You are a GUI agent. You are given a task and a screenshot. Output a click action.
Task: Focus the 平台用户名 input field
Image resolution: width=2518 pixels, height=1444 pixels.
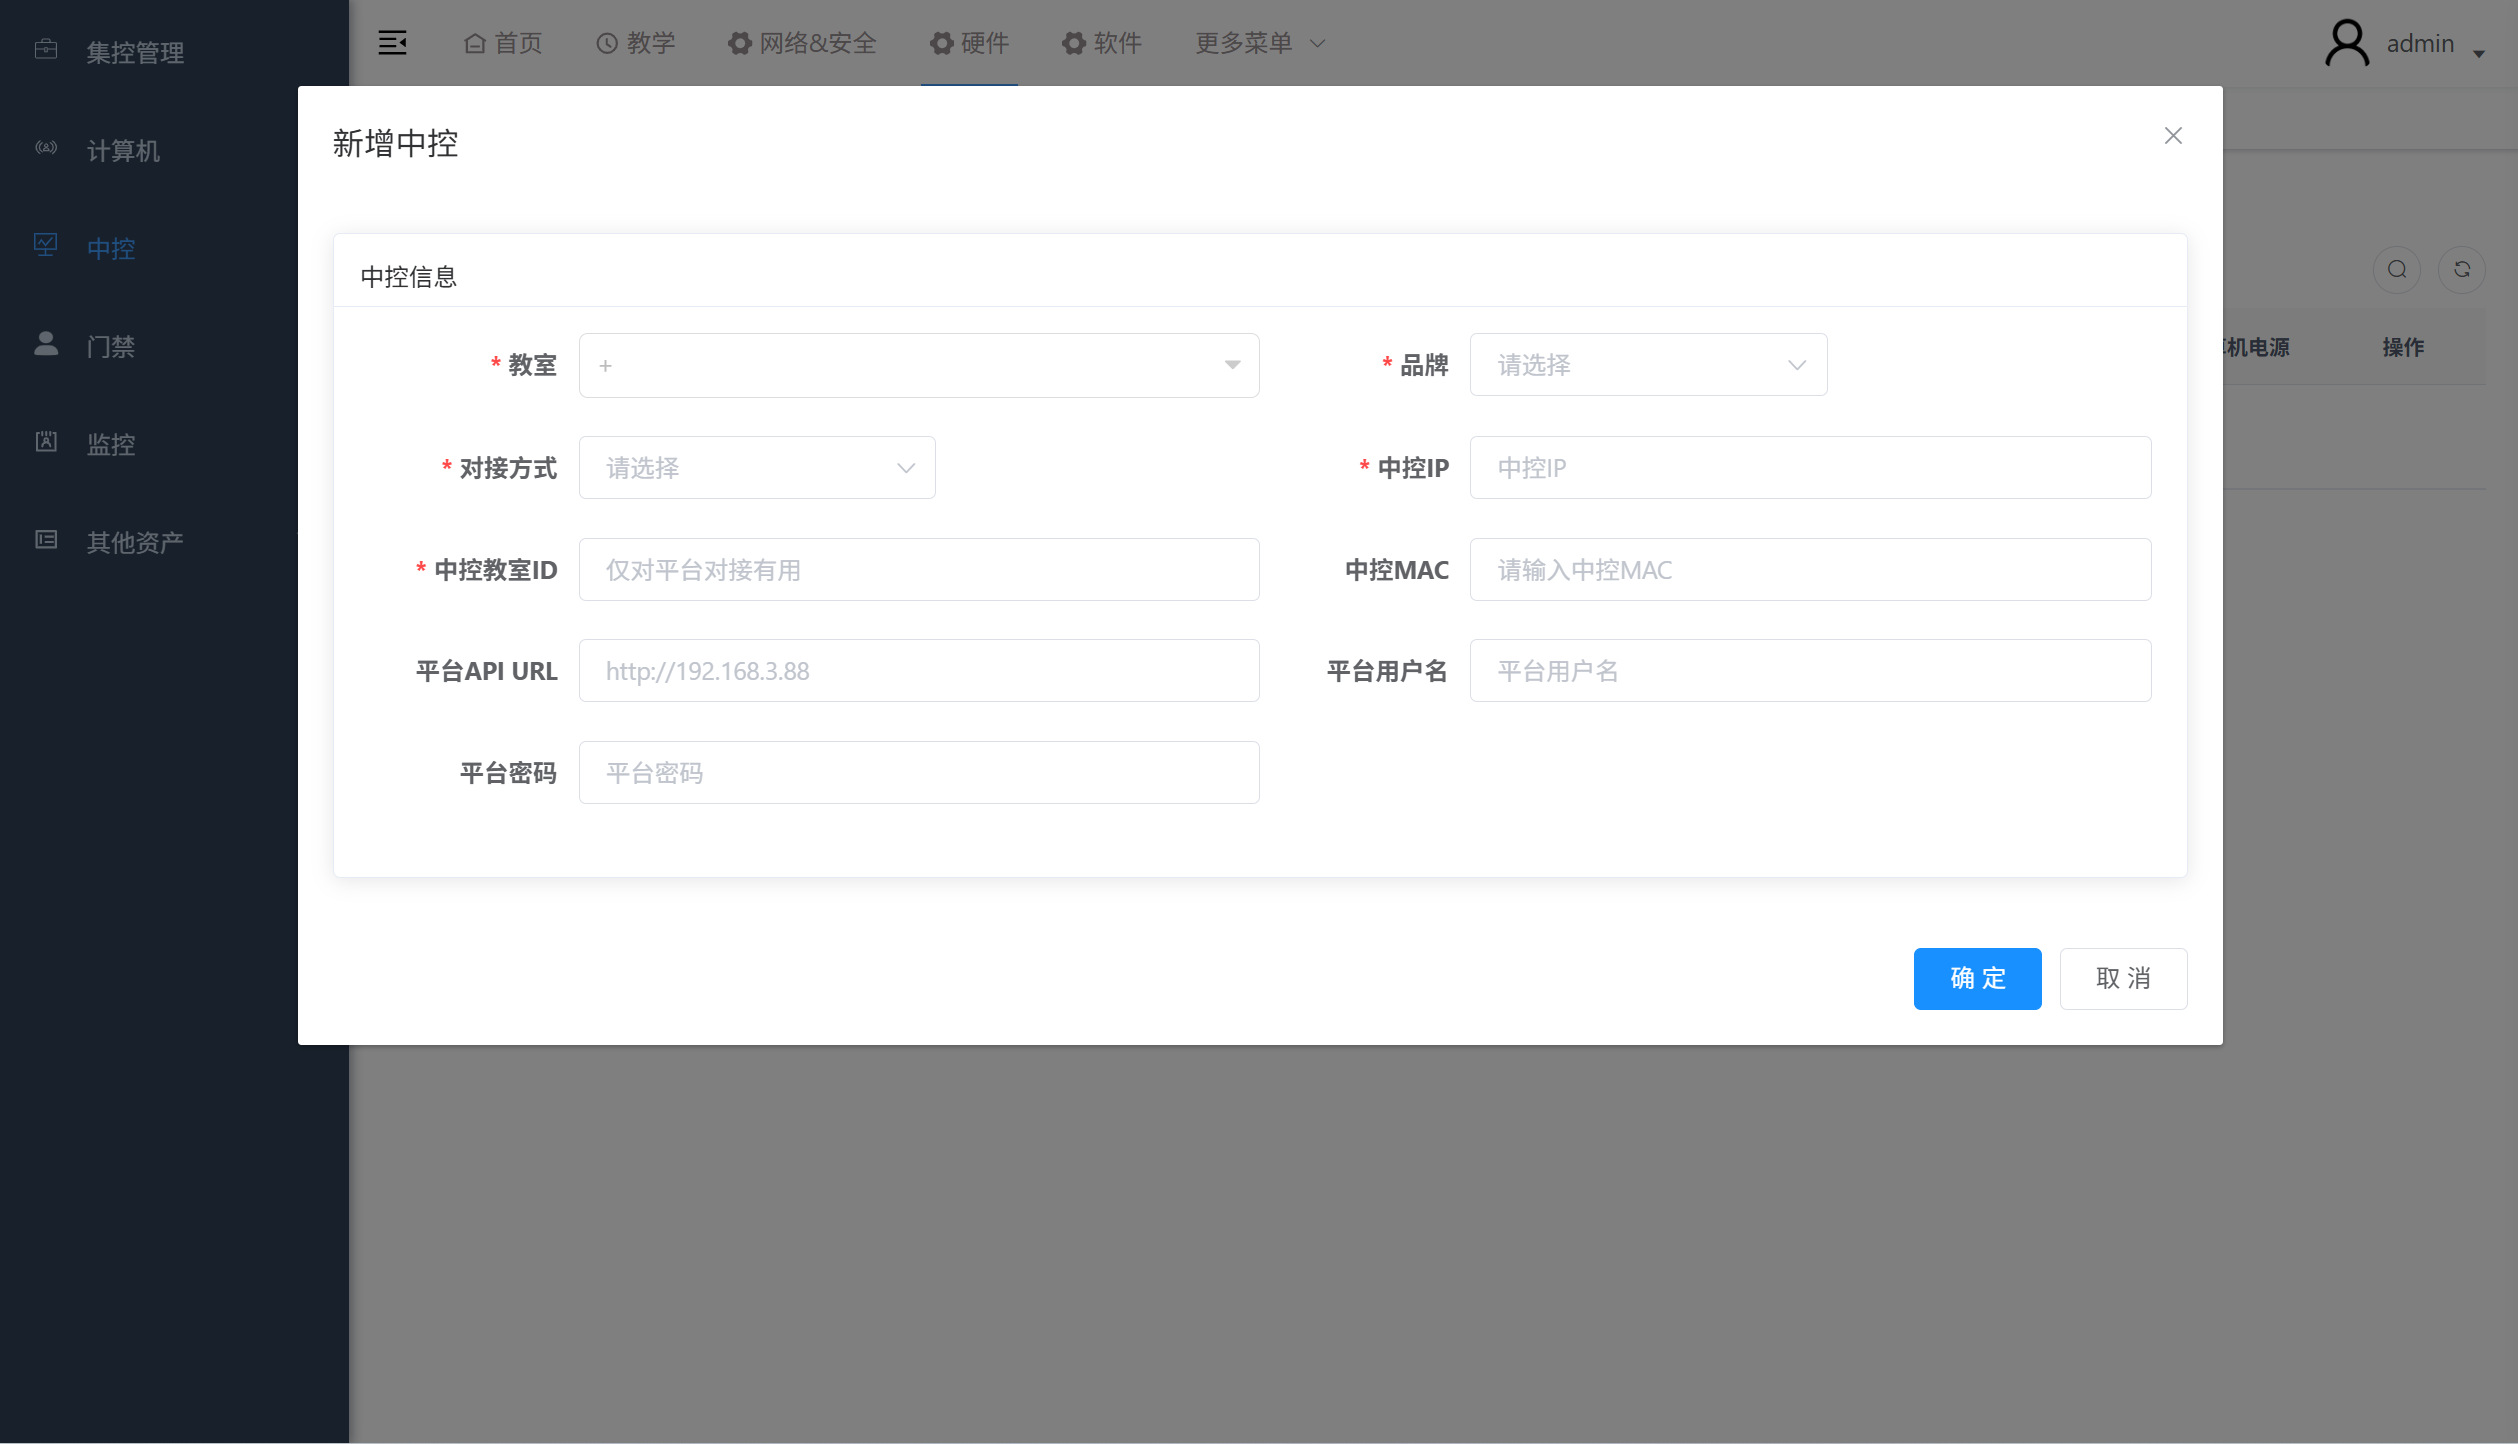click(1810, 670)
